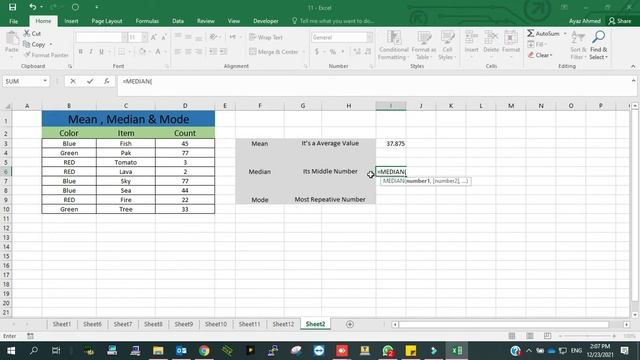Click the fill color bucket swatch
The height and width of the screenshot is (360, 640).
(x=142, y=51)
